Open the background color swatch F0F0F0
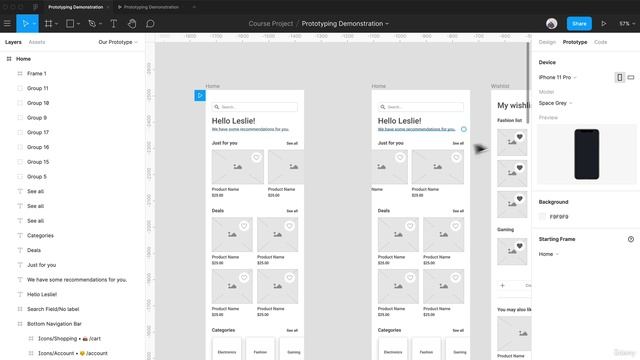The width and height of the screenshot is (640, 360). coord(542,217)
